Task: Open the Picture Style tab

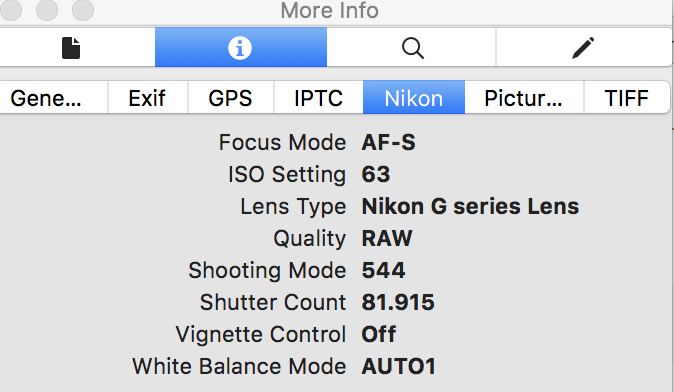Action: coord(524,98)
